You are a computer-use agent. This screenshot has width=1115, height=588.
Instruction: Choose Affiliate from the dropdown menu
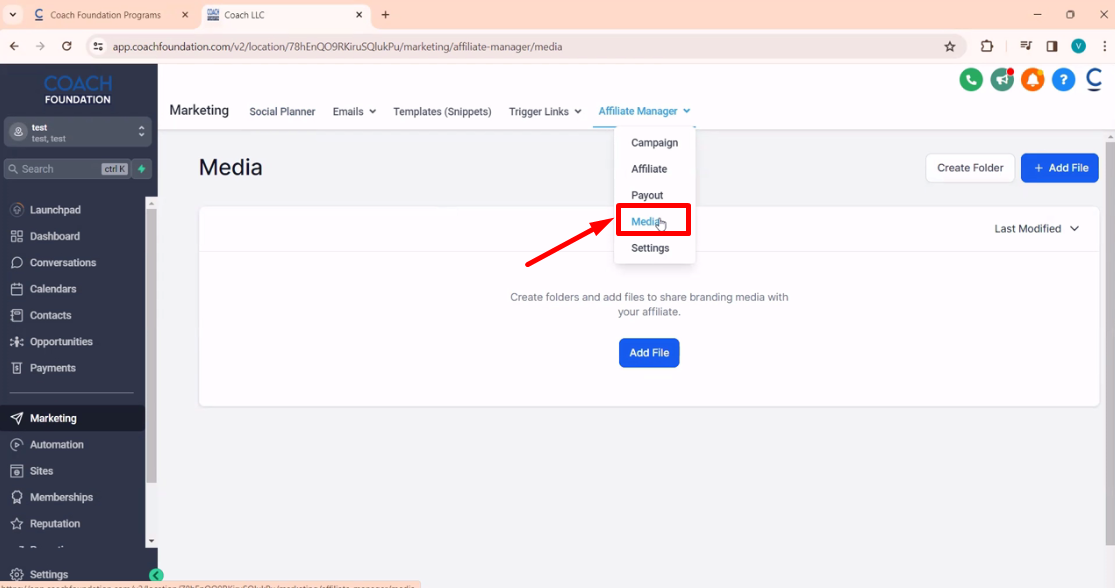pyautogui.click(x=649, y=169)
